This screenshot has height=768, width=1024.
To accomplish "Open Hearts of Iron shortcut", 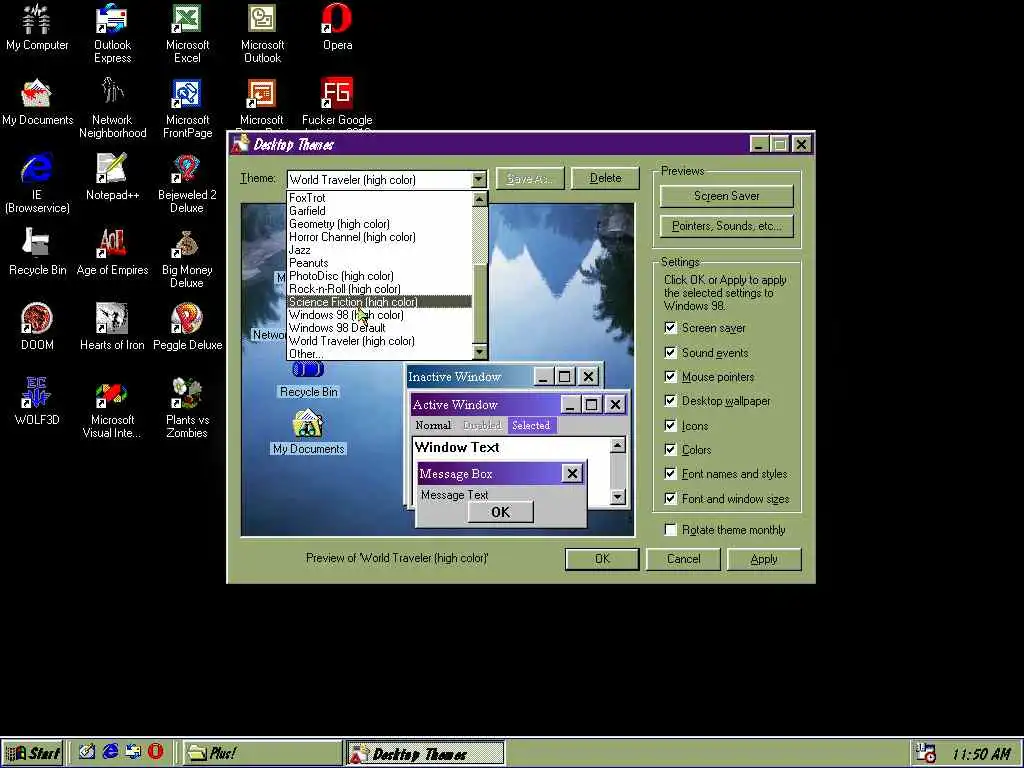I will (112, 327).
